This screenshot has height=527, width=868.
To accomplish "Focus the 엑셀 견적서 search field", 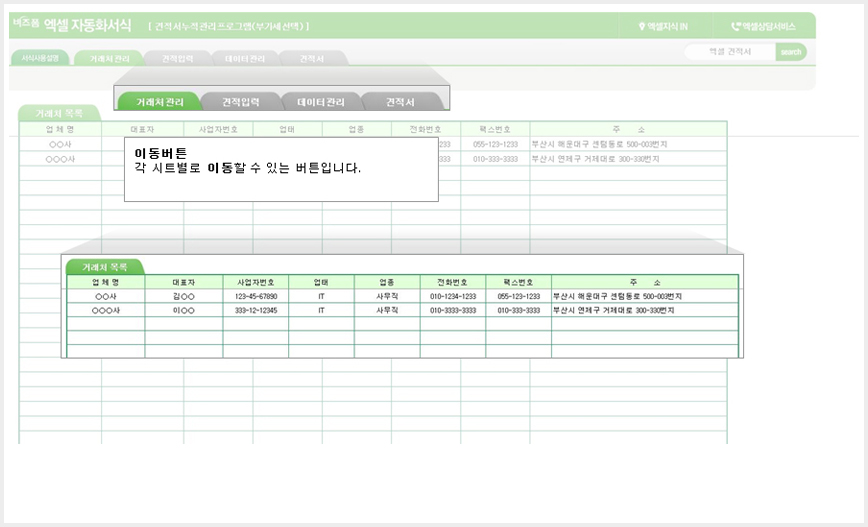I will (730, 52).
